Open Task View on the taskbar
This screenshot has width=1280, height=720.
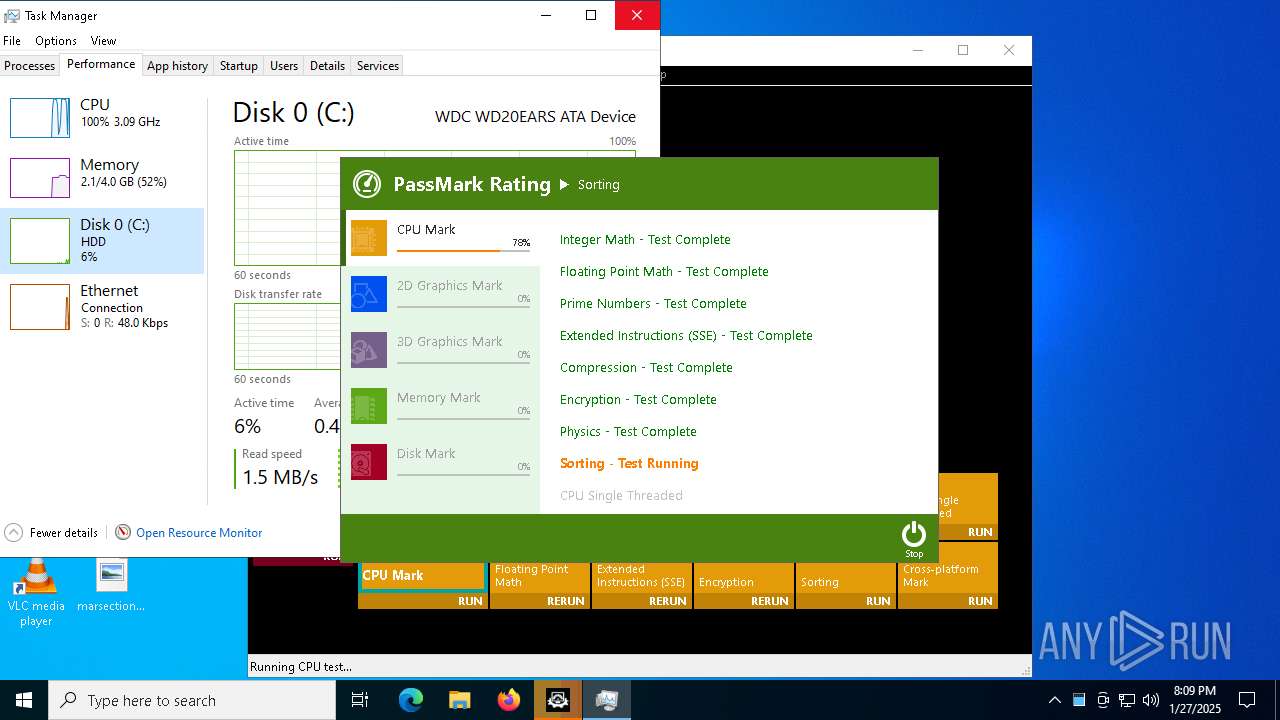[x=360, y=700]
